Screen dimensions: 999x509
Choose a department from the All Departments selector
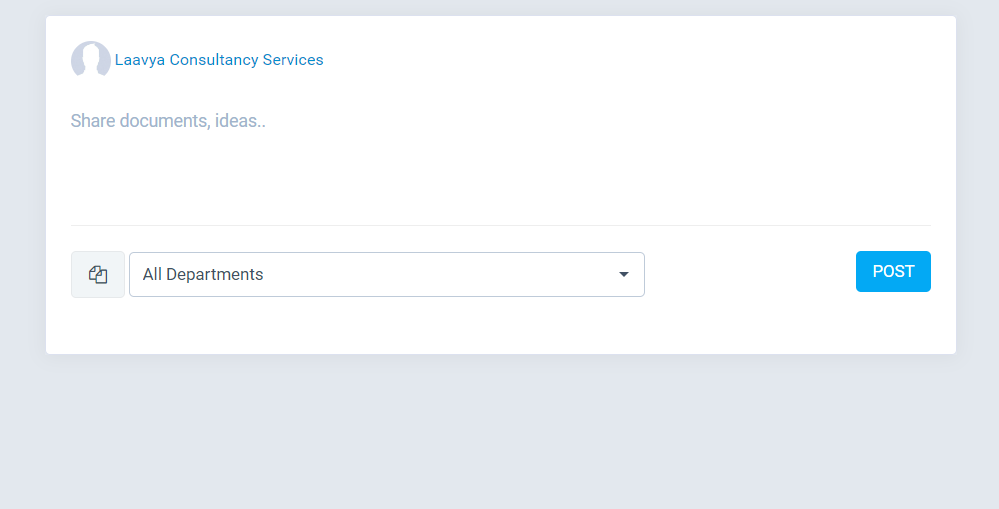click(387, 275)
